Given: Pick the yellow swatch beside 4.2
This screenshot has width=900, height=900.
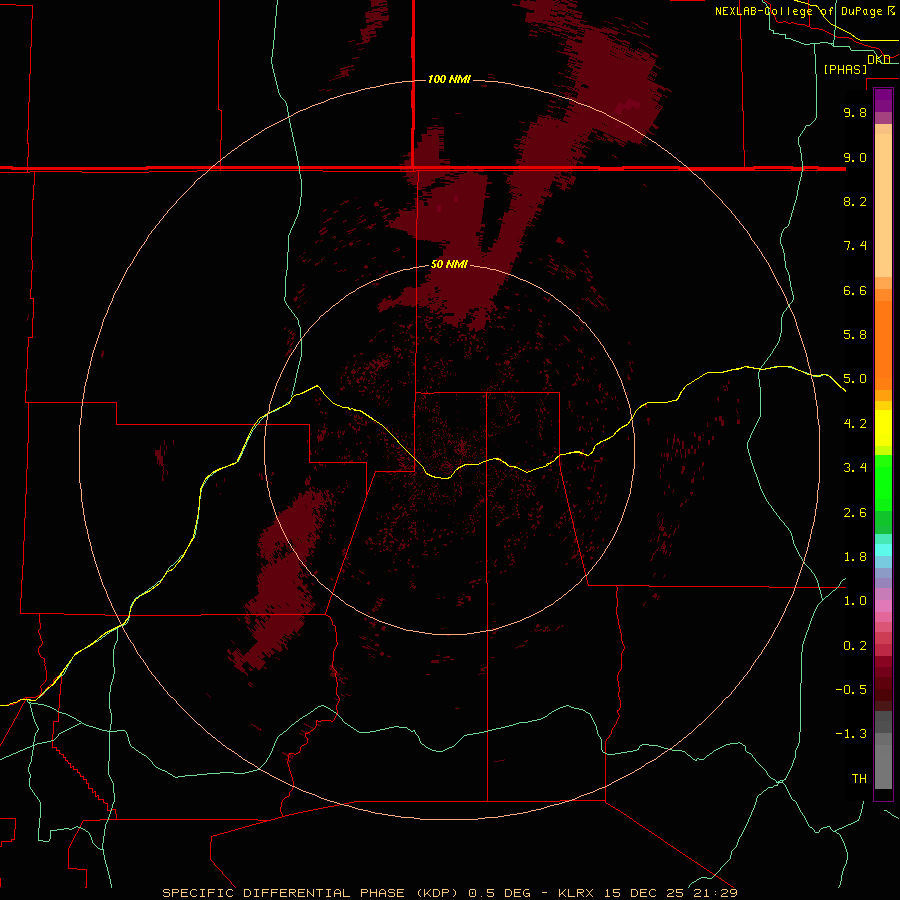Looking at the screenshot, I should (x=883, y=428).
